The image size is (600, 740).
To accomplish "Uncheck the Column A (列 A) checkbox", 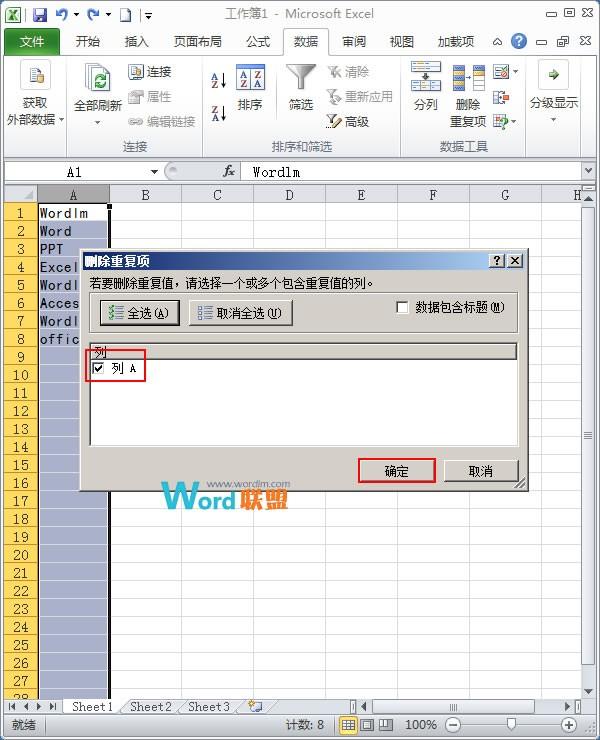I will [x=98, y=368].
